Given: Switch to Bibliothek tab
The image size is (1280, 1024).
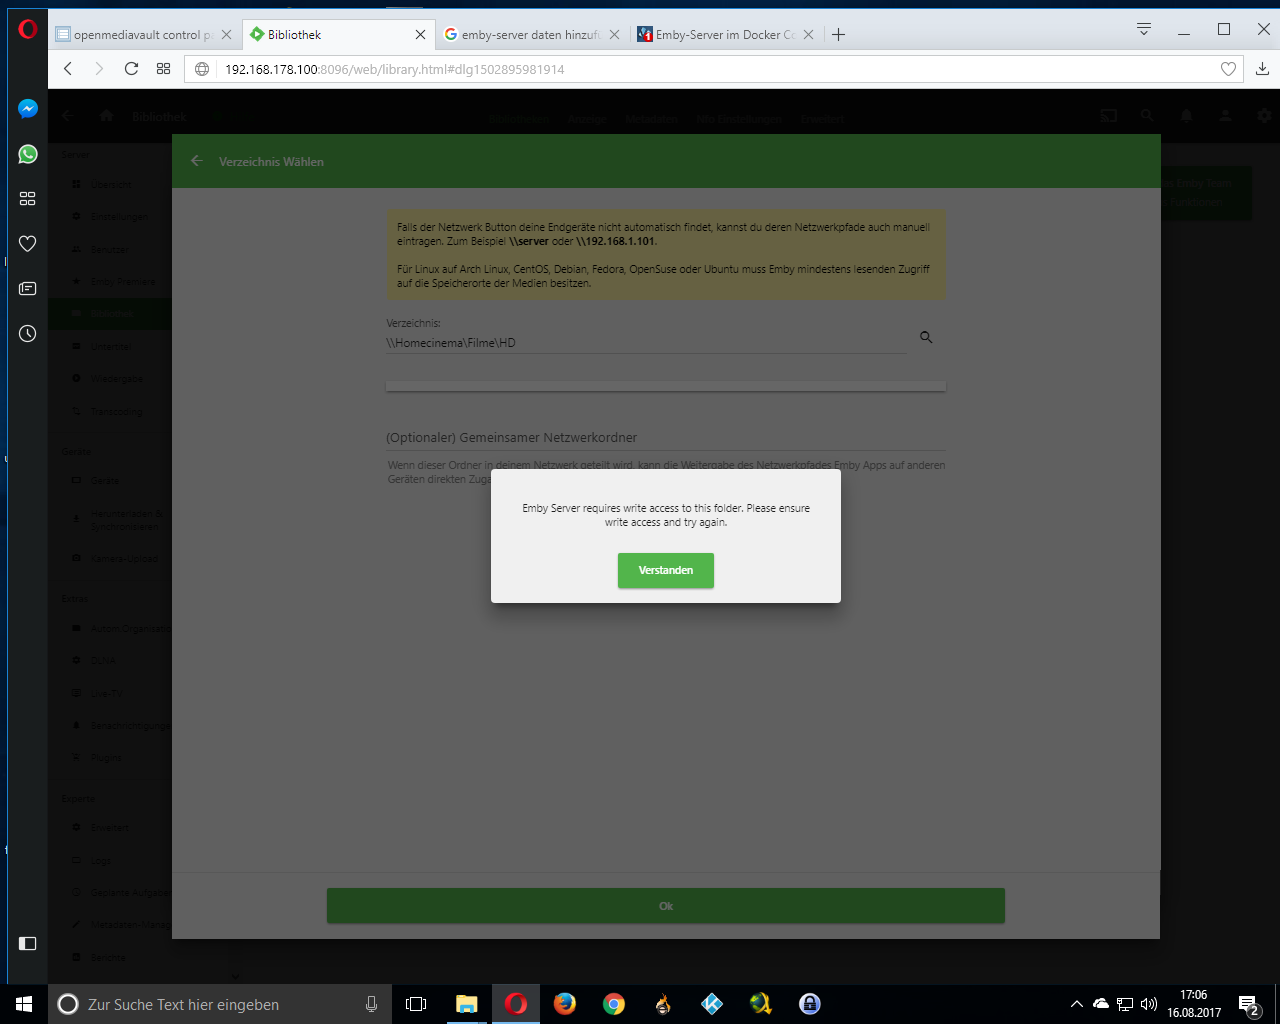Looking at the screenshot, I should pyautogui.click(x=338, y=34).
